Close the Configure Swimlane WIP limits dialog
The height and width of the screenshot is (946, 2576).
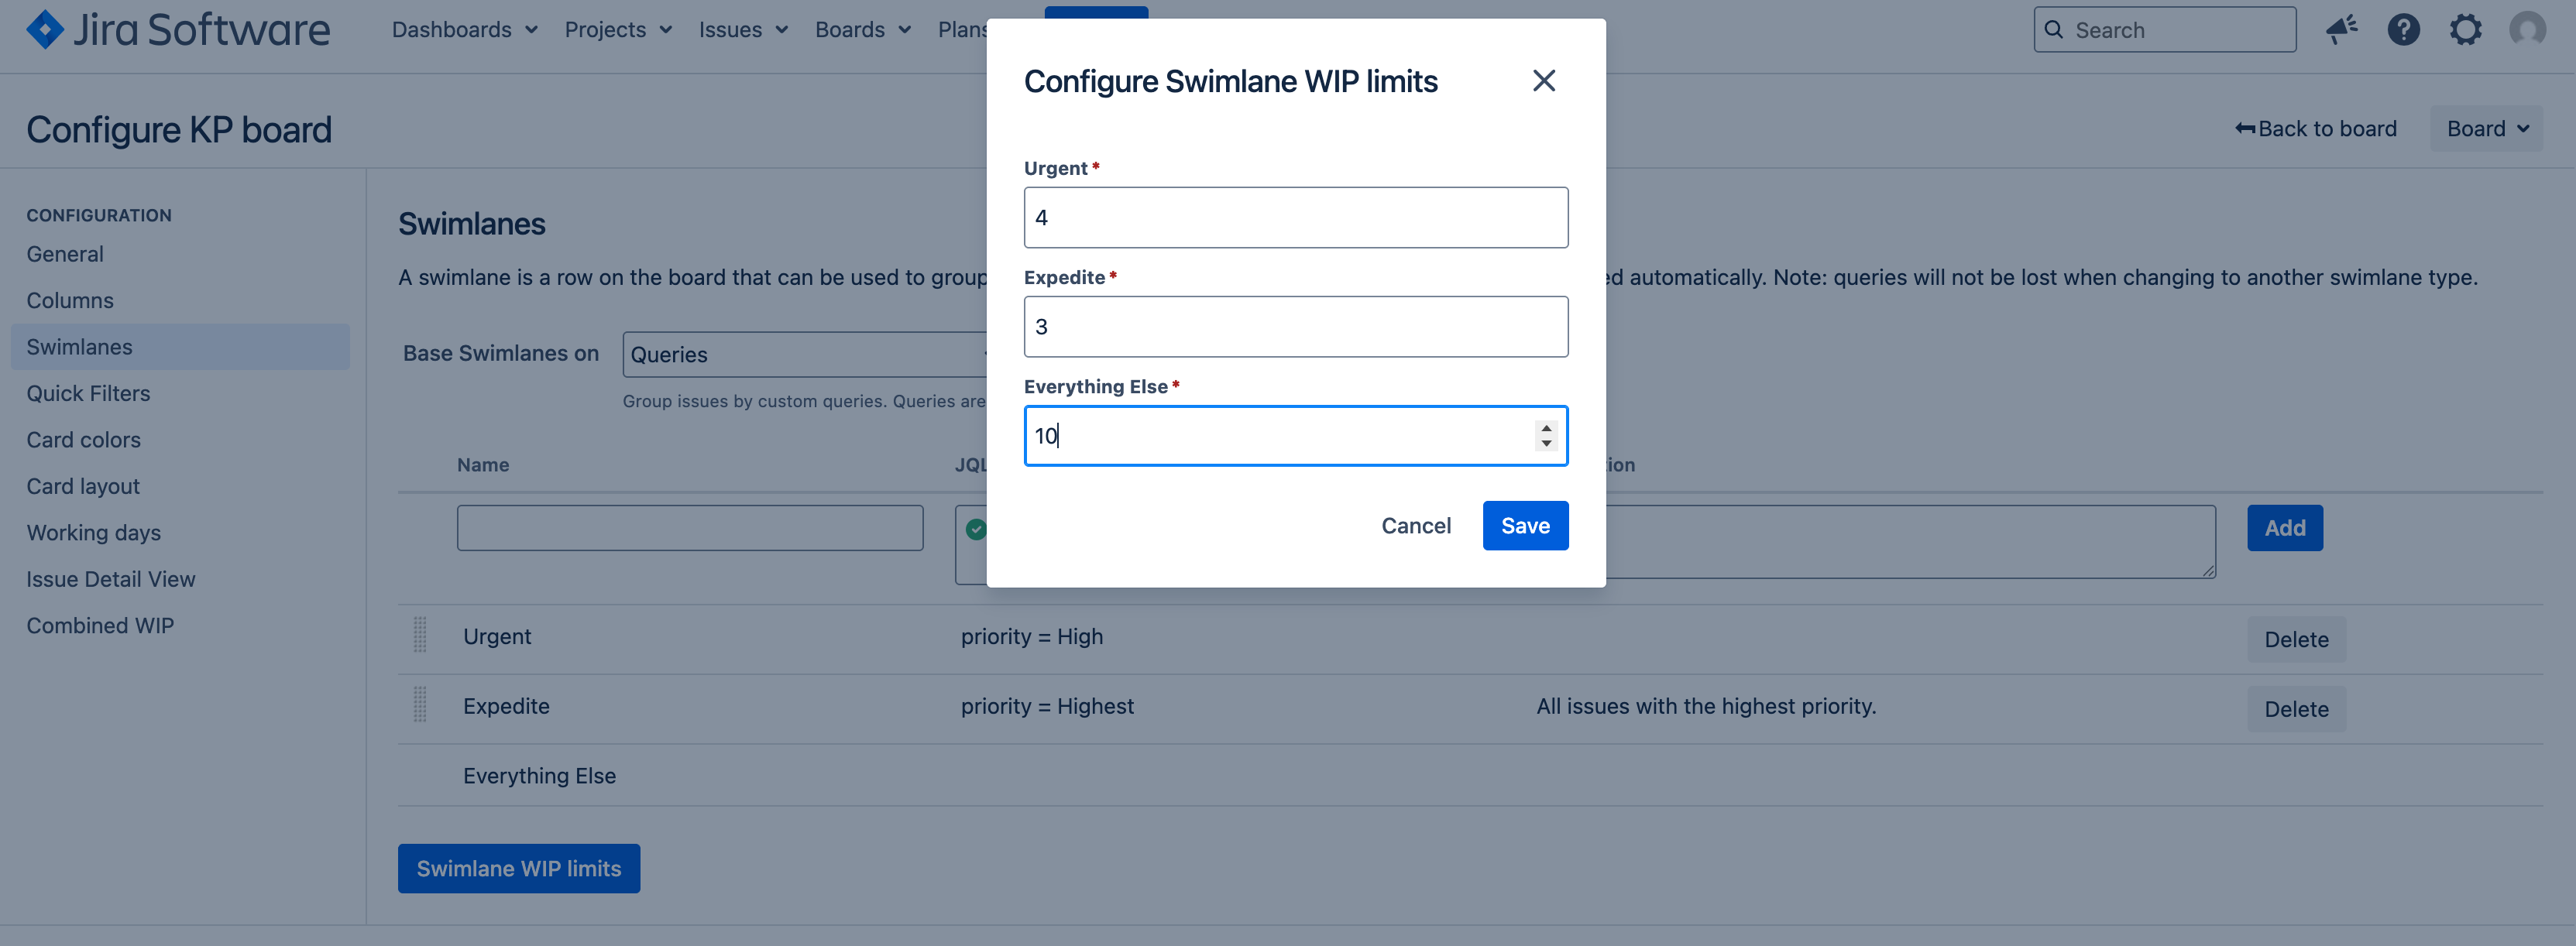pos(1544,81)
